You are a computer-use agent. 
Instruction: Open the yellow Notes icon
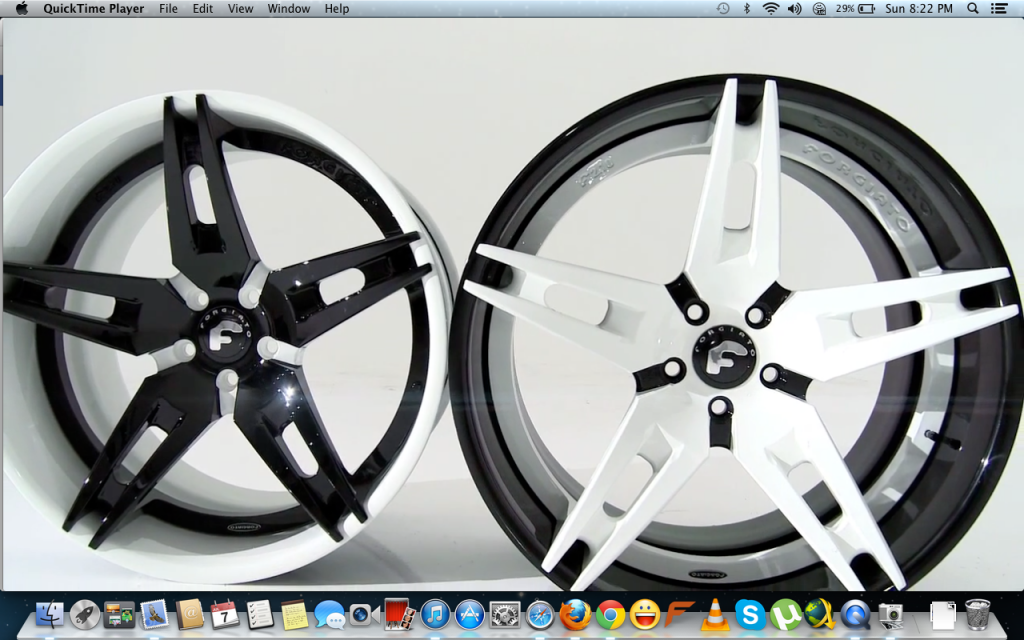295,615
